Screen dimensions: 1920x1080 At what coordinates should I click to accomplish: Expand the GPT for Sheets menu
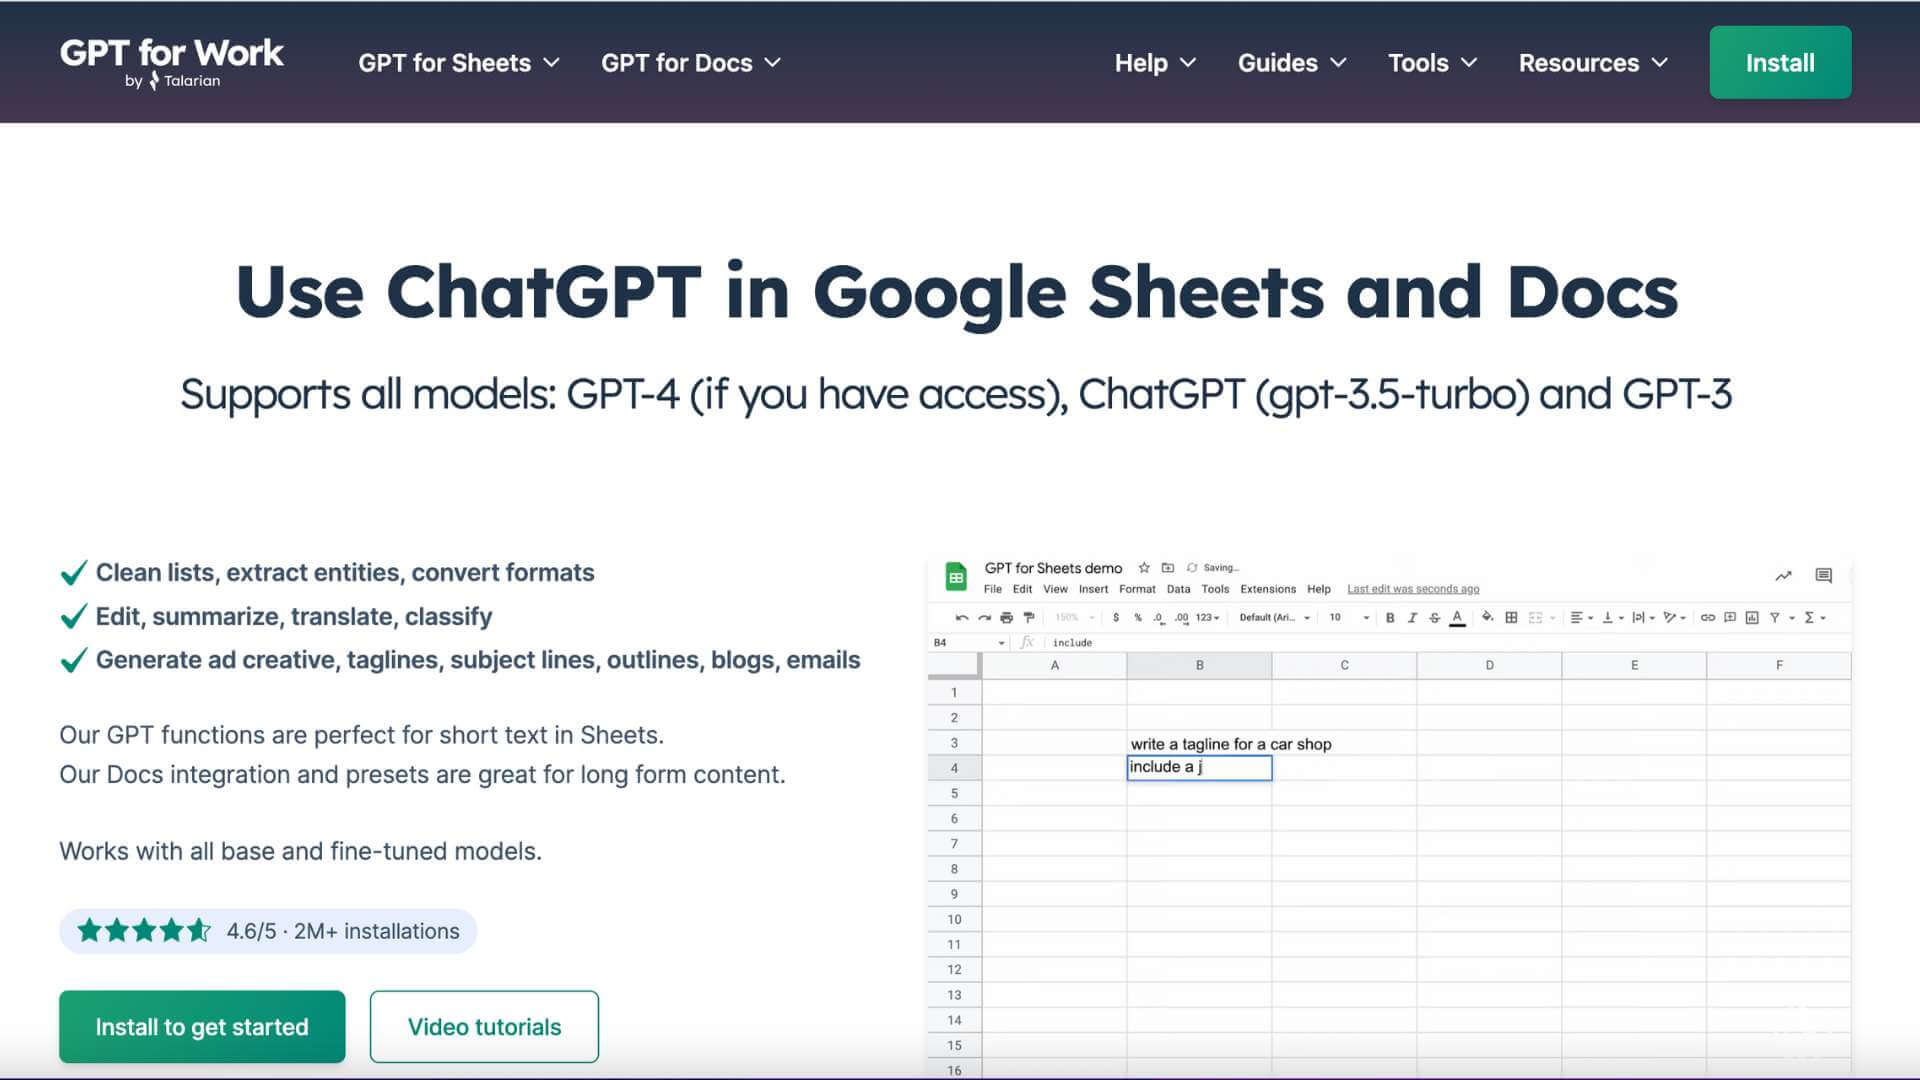point(459,63)
